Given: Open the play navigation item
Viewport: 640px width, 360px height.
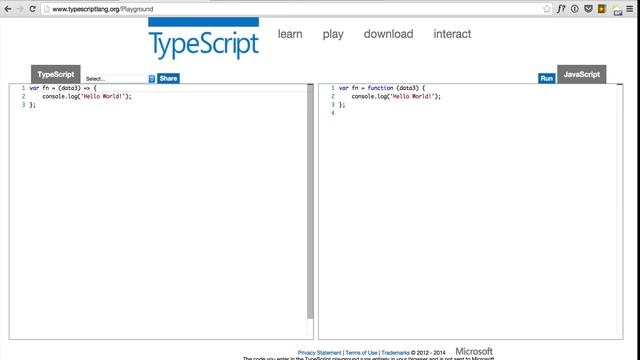Looking at the screenshot, I should tap(333, 34).
